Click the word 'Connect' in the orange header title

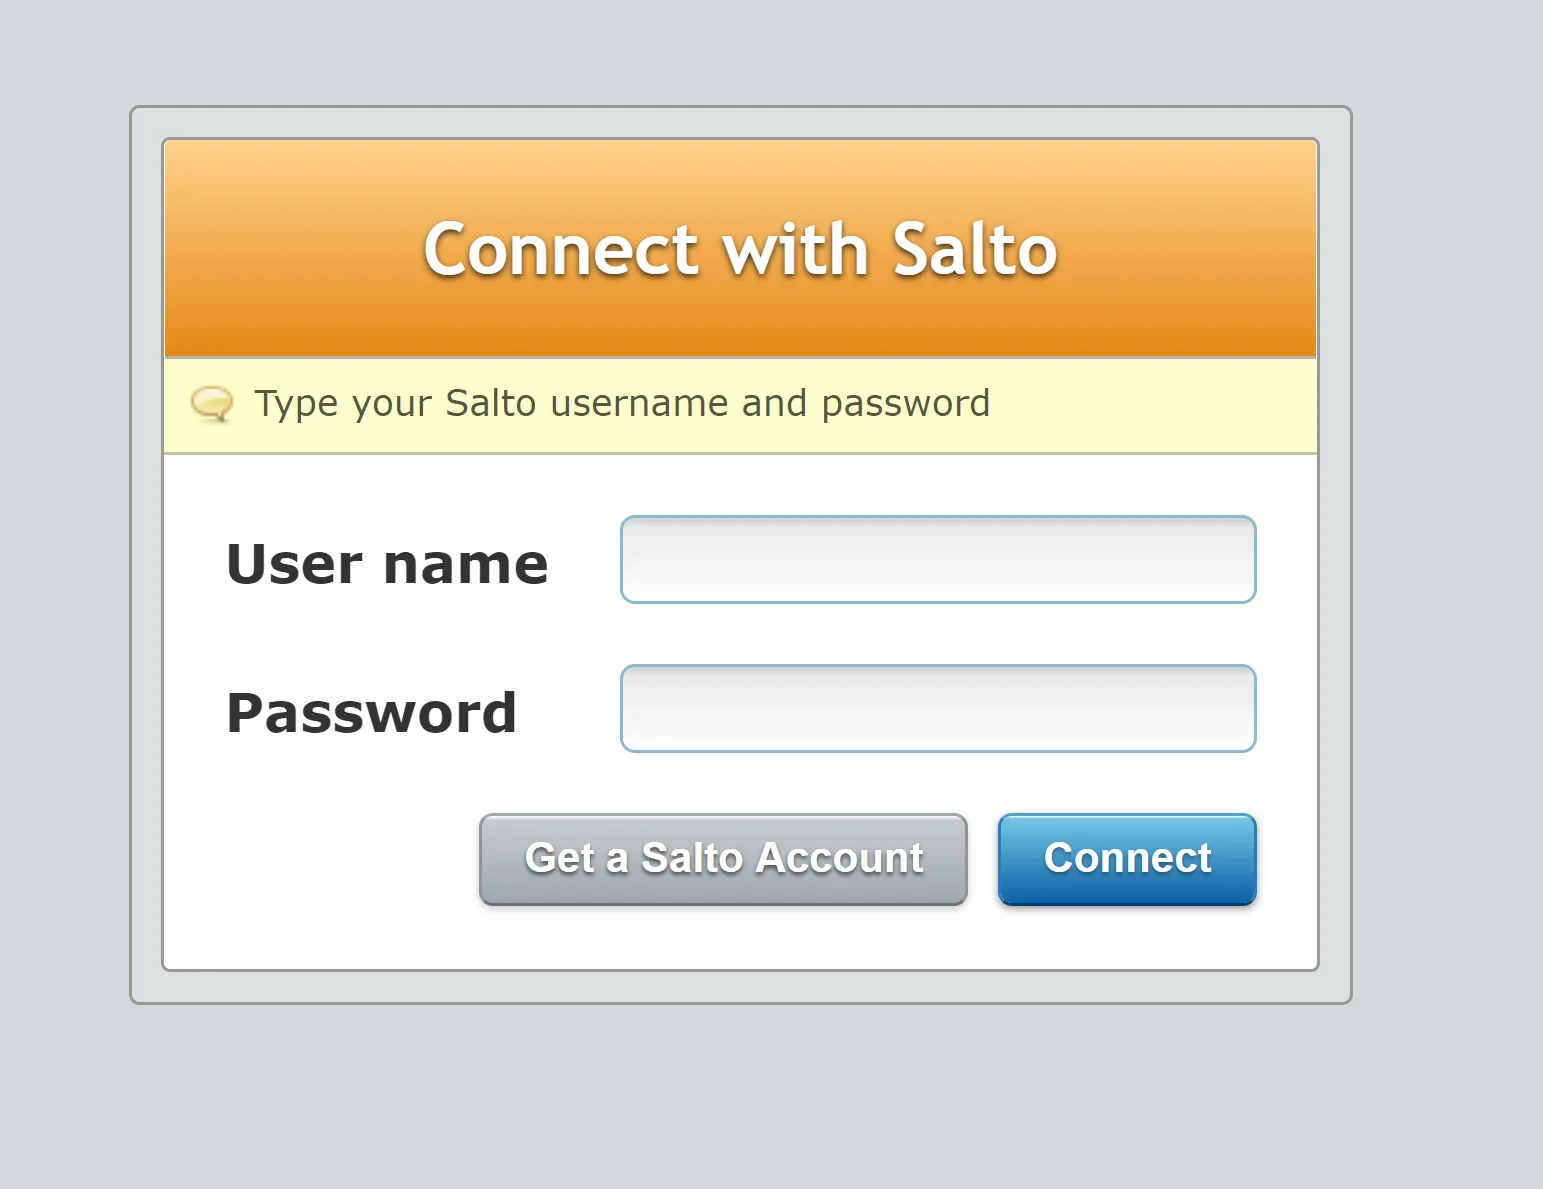pyautogui.click(x=560, y=249)
